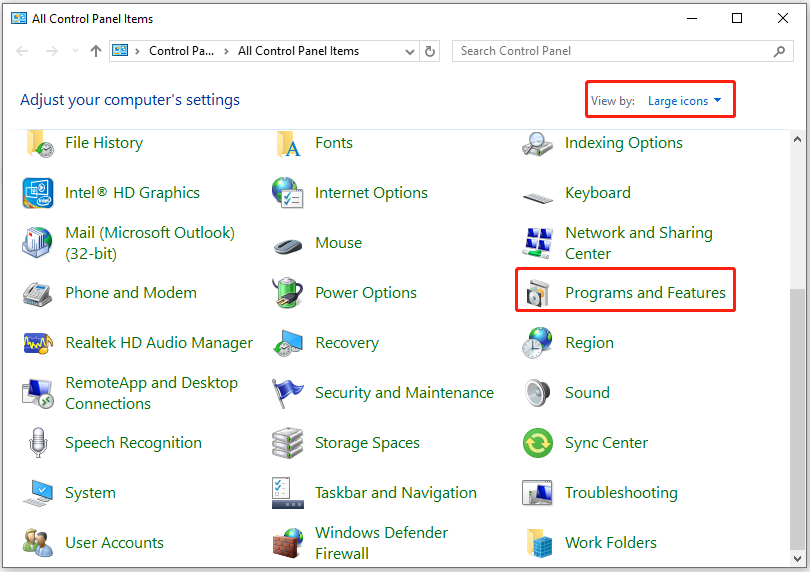
Task: Expand the chevron before Control Panel breadcrumb
Action: pos(137,51)
